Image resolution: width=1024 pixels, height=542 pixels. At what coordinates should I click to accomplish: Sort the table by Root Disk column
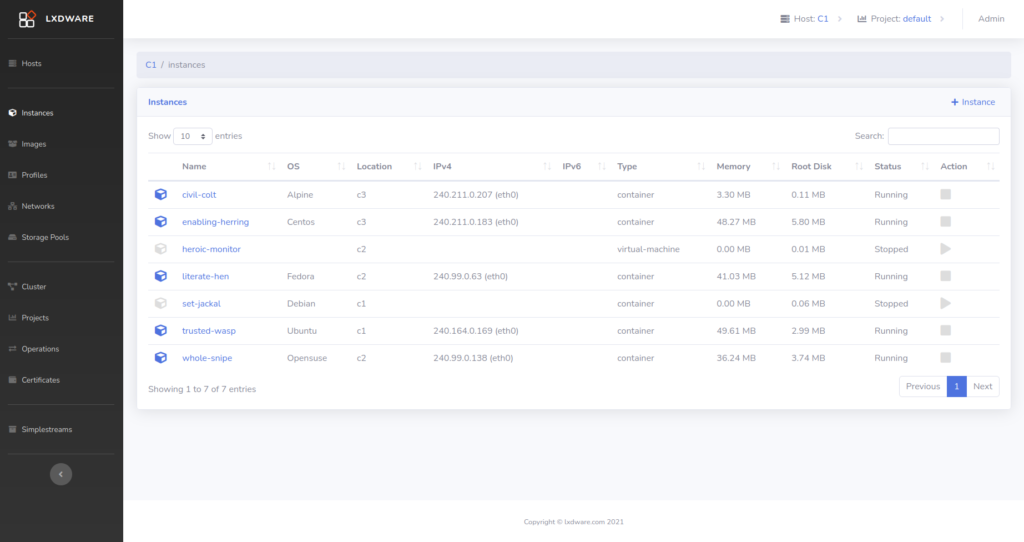(x=826, y=167)
